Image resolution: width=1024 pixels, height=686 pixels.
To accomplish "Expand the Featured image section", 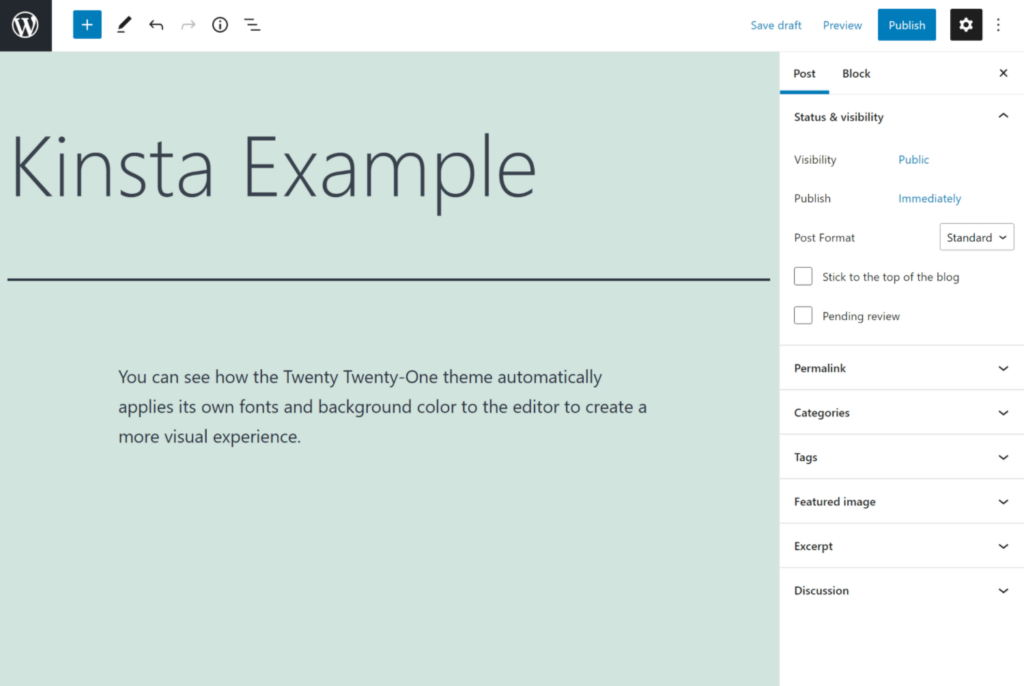I will [900, 501].
